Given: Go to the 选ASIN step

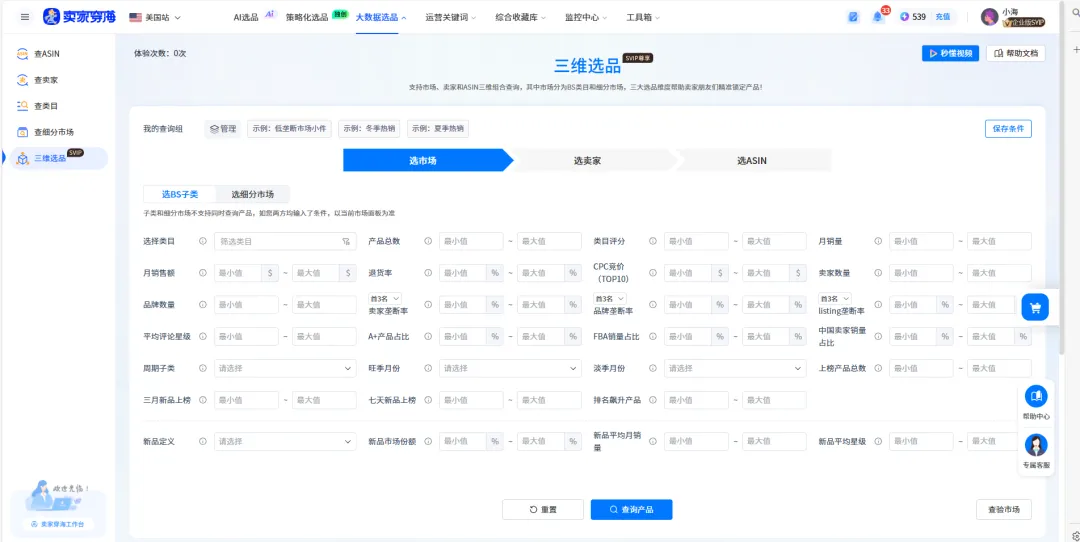Looking at the screenshot, I should 751,160.
